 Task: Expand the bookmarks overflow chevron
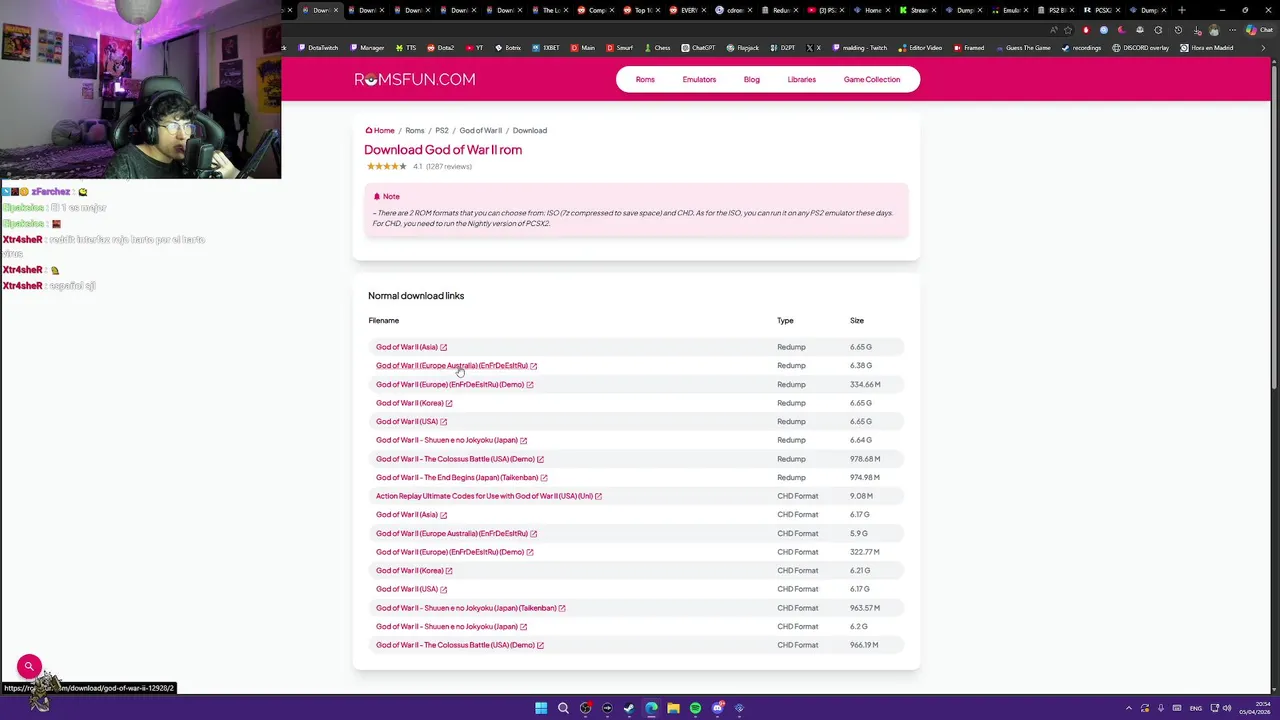click(x=1262, y=48)
